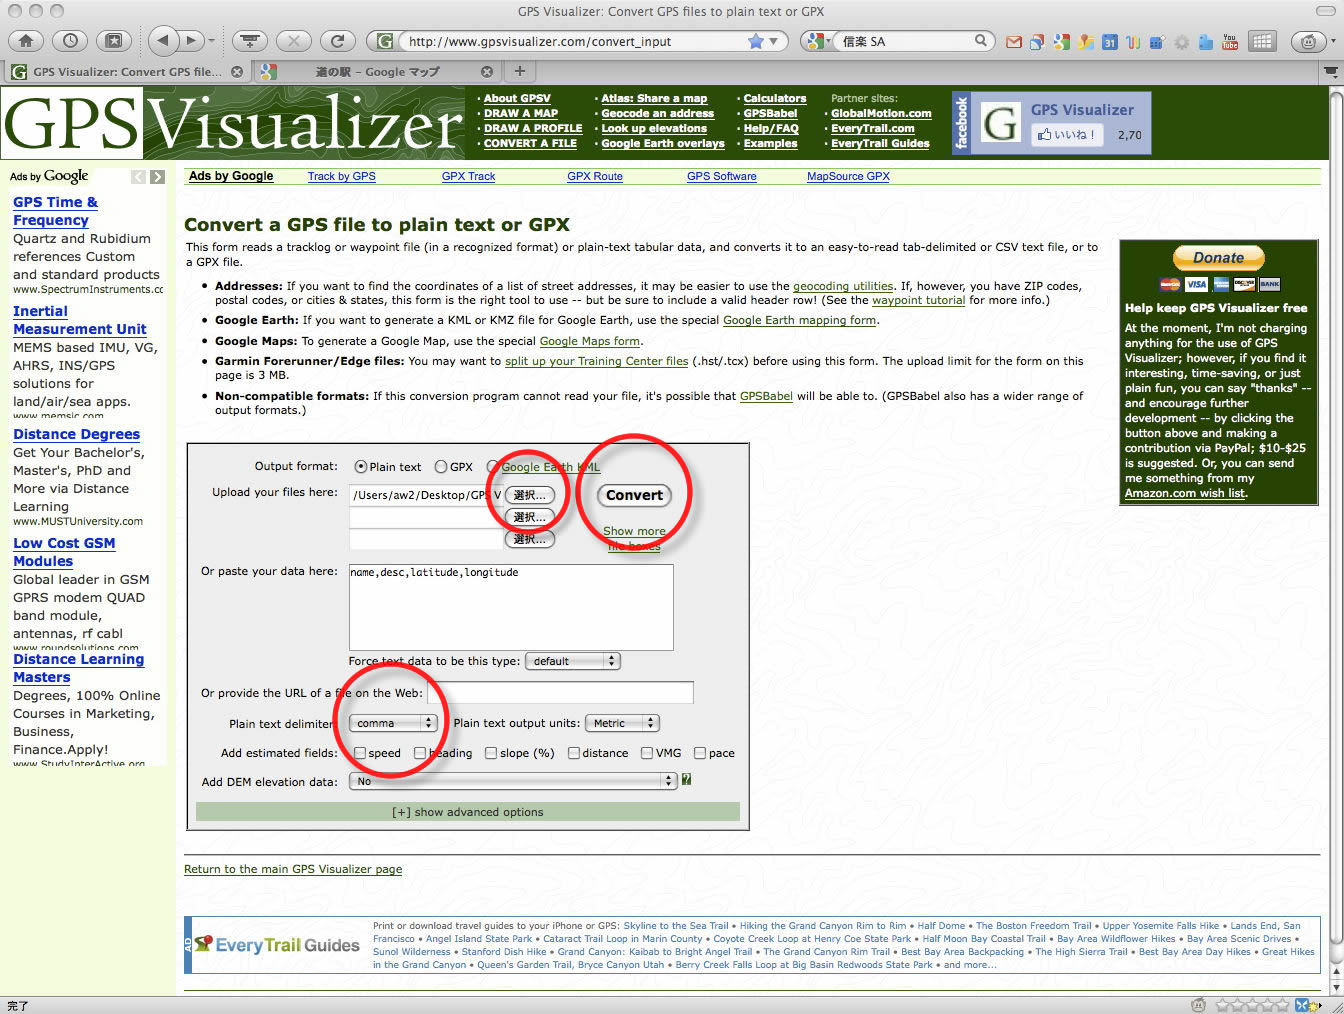This screenshot has height=1014, width=1344.
Task: Select Google Earth KML output format
Action: tap(492, 467)
